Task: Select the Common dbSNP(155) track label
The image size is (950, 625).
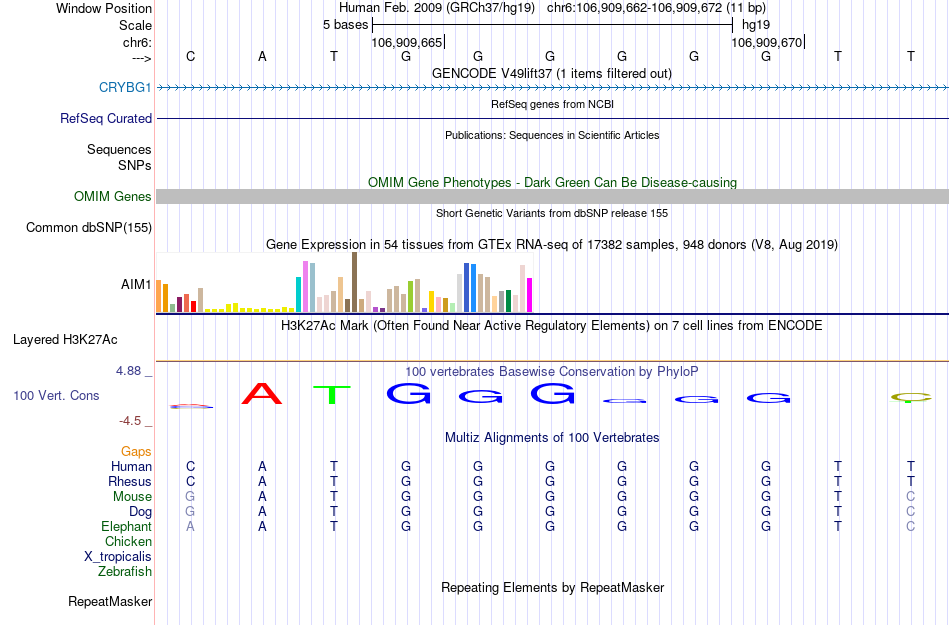Action: click(88, 228)
